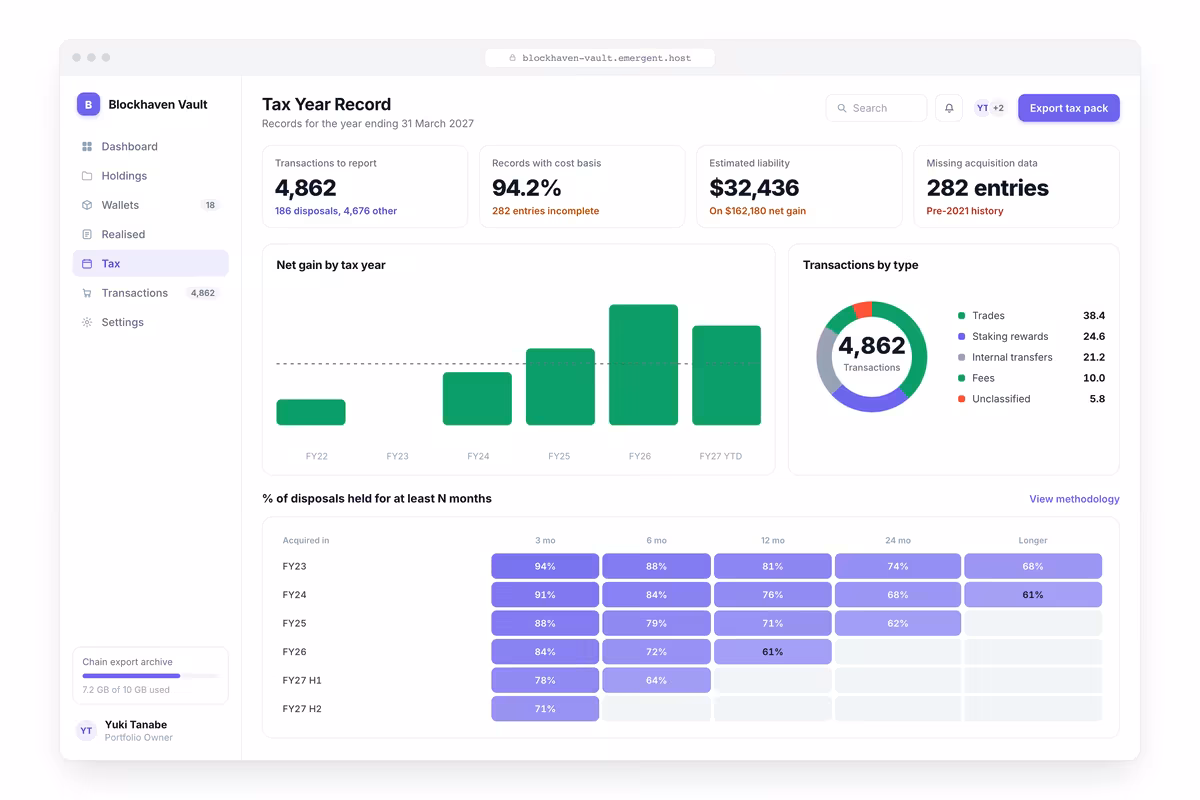1200x800 pixels.
Task: Click the Chain export archive progress bar
Action: coord(151,676)
